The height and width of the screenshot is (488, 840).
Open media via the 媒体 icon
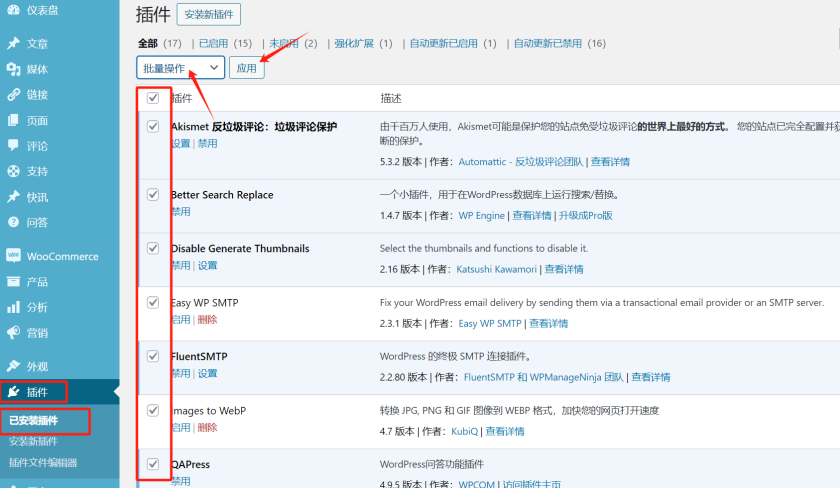(x=13, y=69)
